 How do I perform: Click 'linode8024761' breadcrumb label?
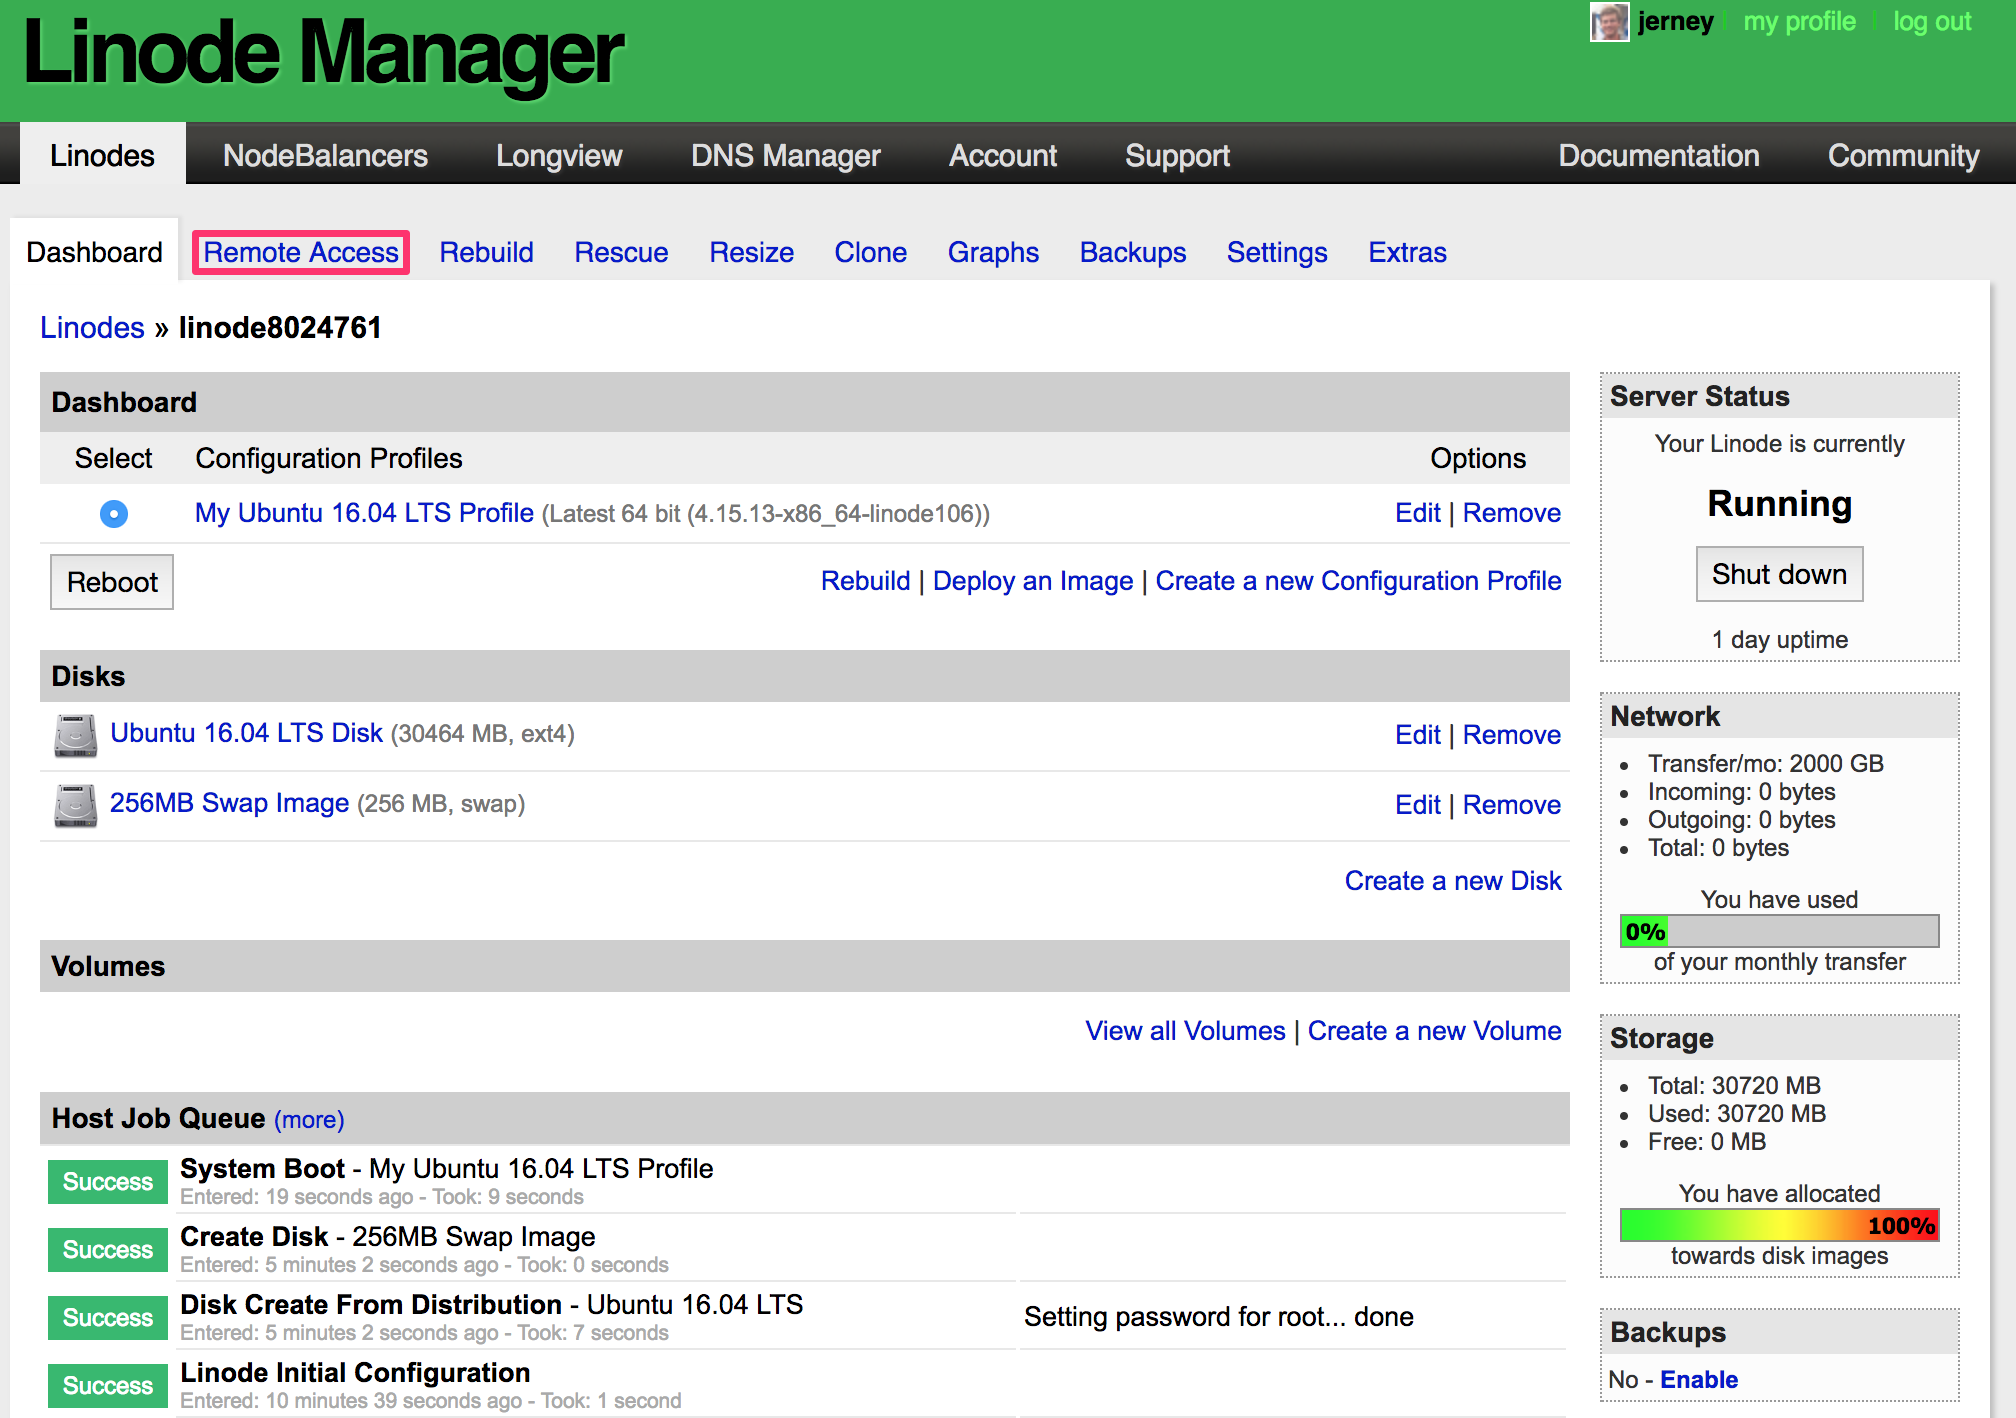(x=280, y=327)
